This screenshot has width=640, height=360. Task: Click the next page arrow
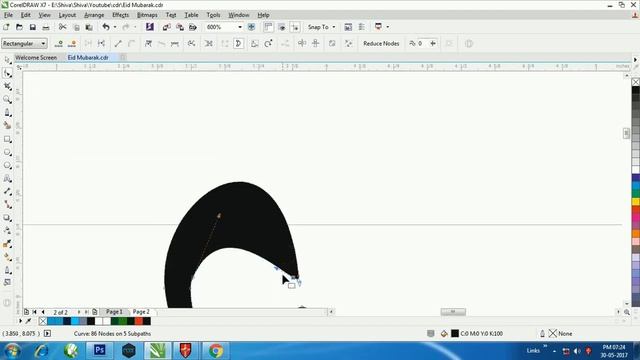click(79, 312)
